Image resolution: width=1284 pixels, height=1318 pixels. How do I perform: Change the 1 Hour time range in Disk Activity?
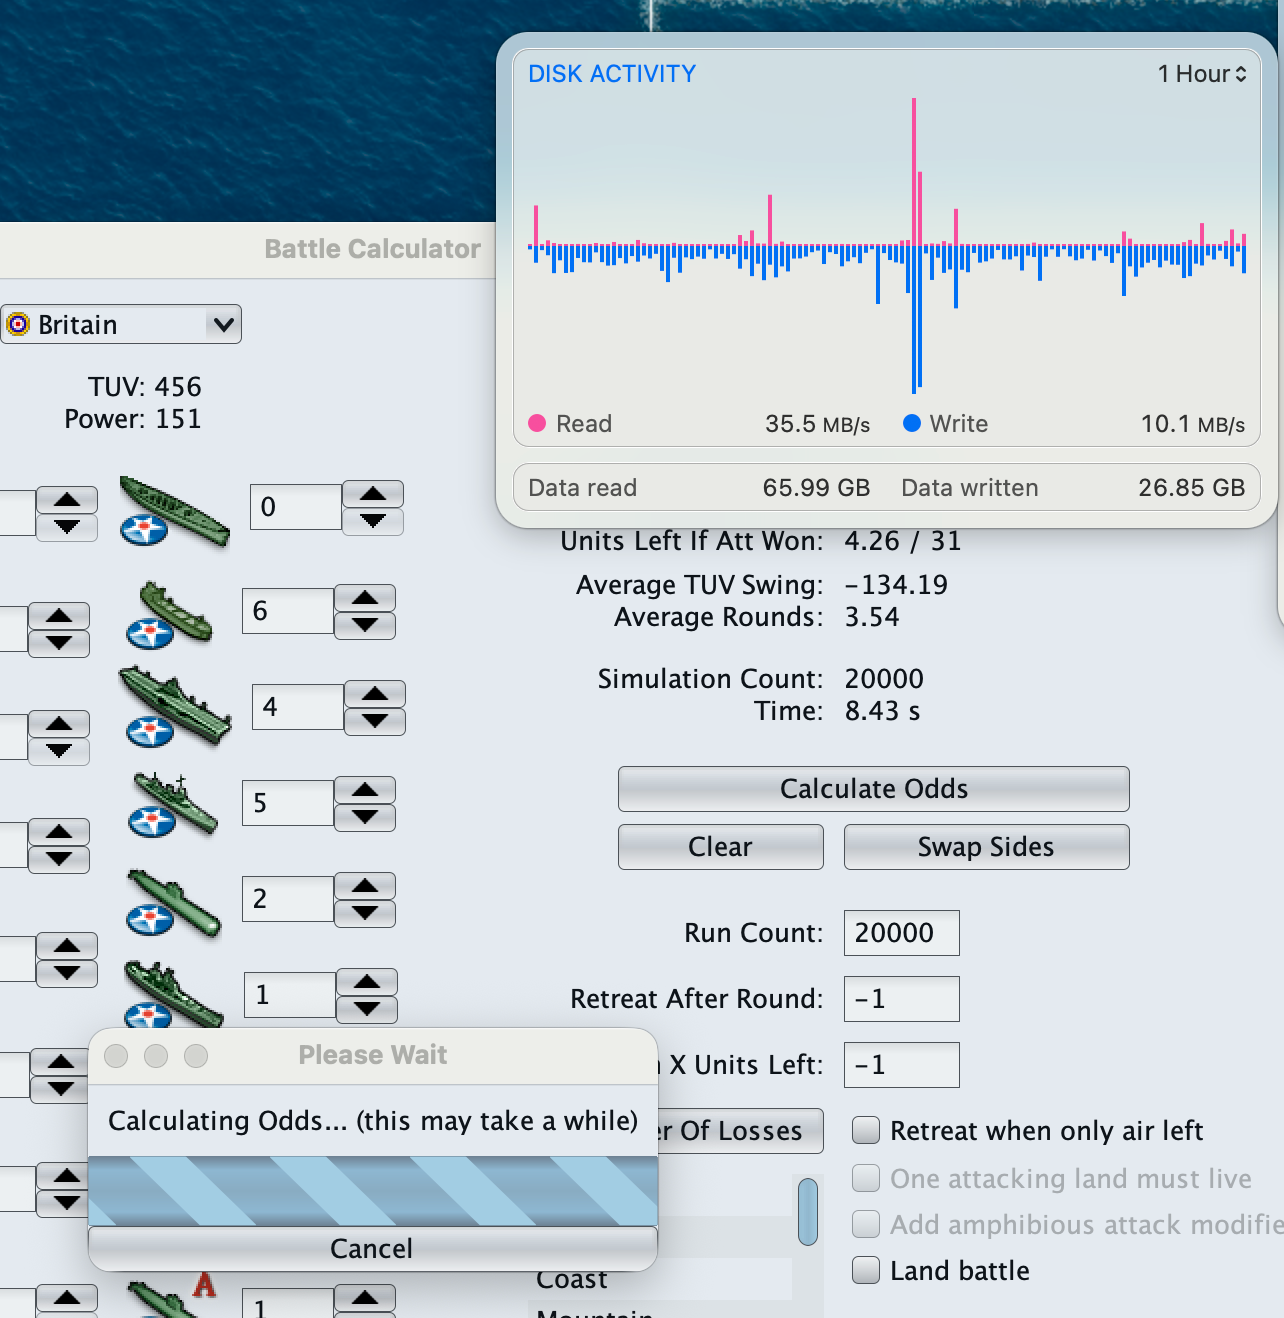coord(1201,73)
